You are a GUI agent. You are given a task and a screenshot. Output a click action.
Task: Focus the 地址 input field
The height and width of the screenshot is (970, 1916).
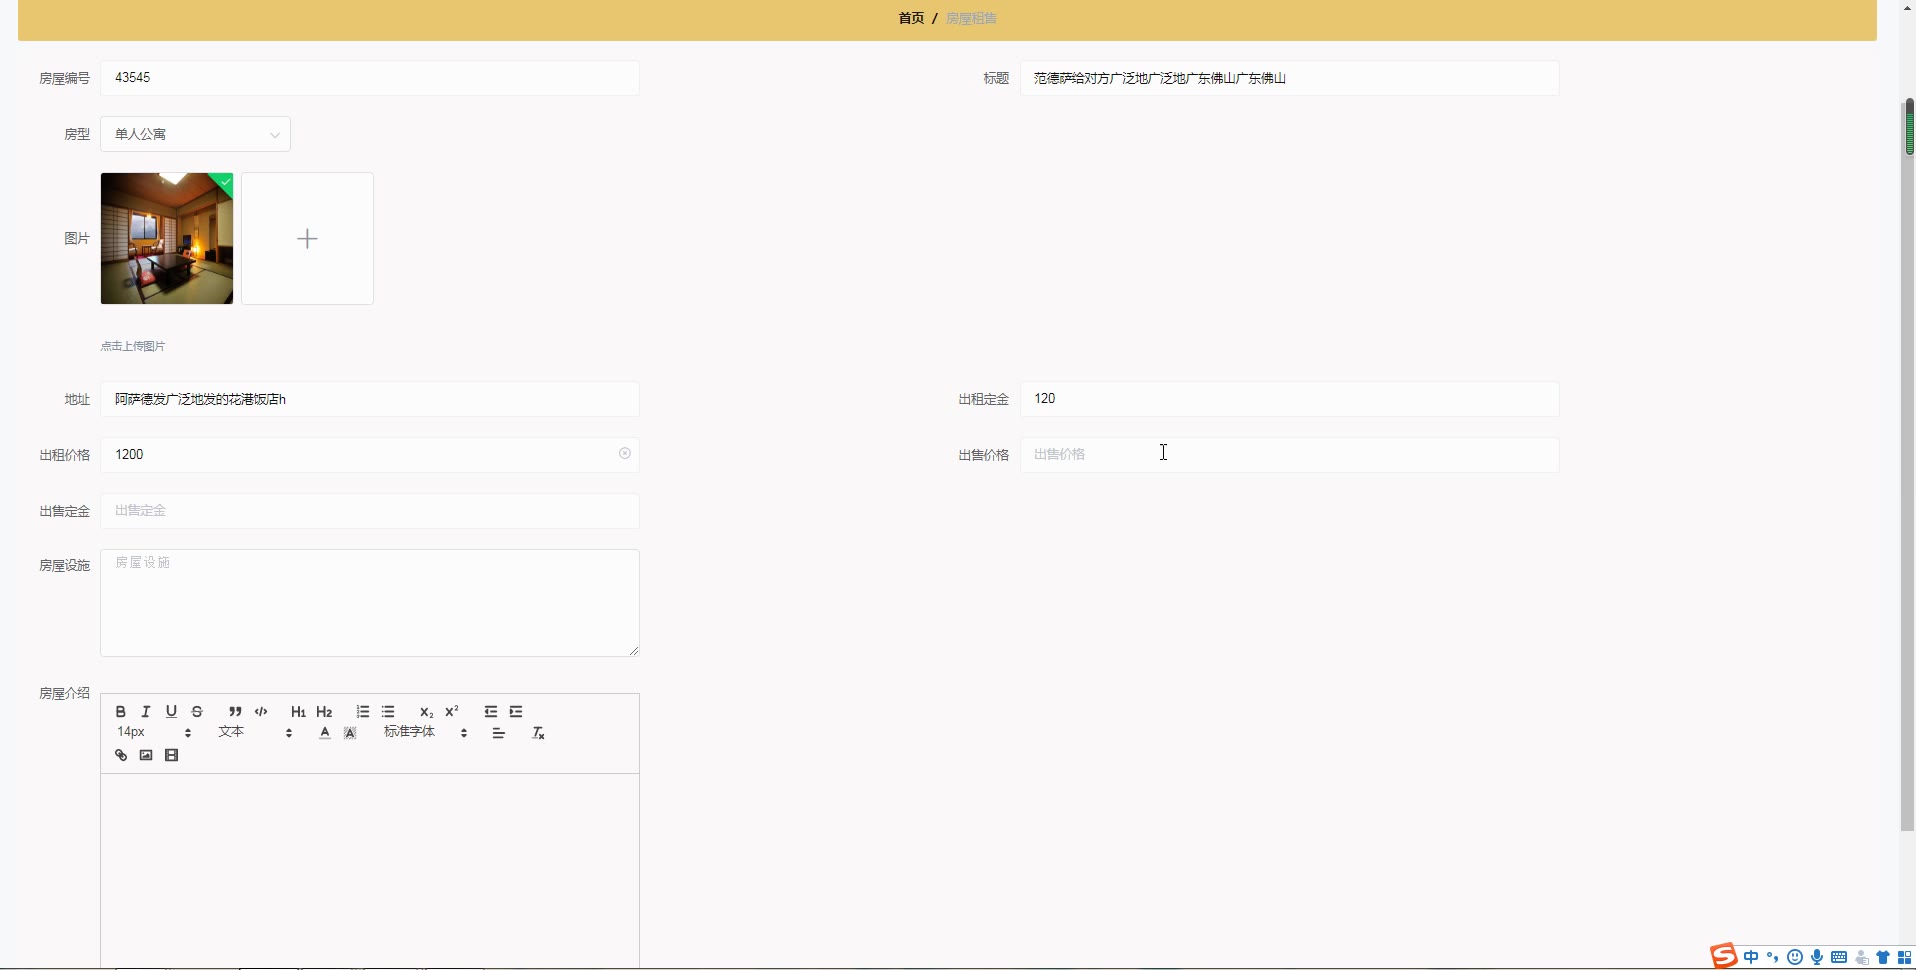tap(369, 399)
